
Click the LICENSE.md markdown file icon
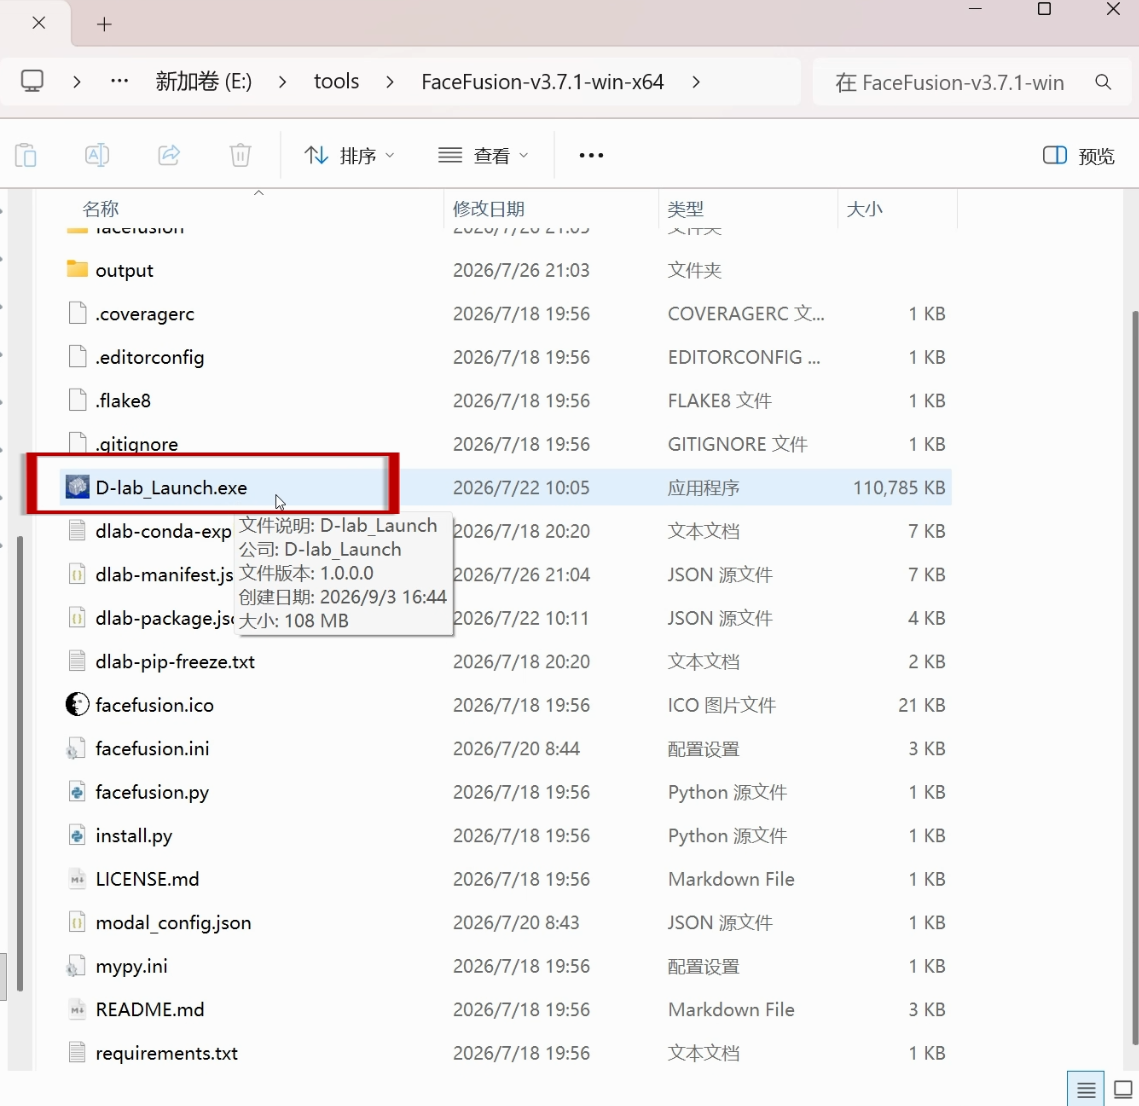[x=77, y=879]
